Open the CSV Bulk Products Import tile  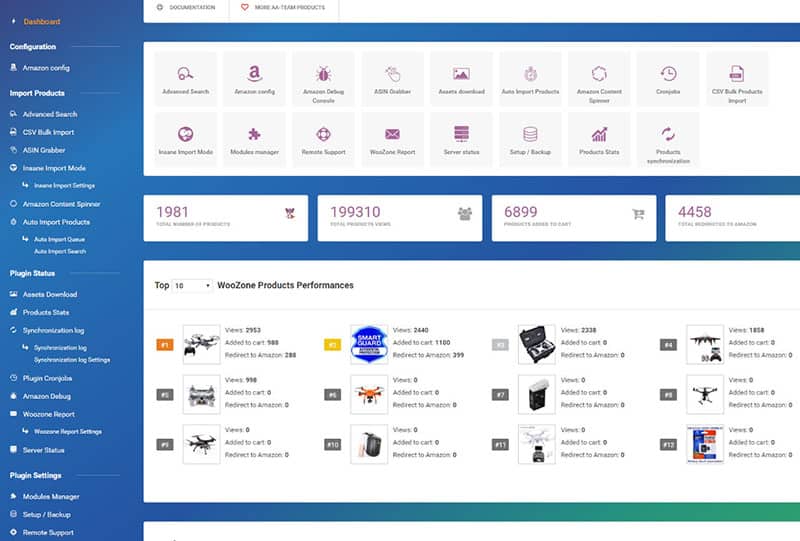pyautogui.click(x=737, y=79)
